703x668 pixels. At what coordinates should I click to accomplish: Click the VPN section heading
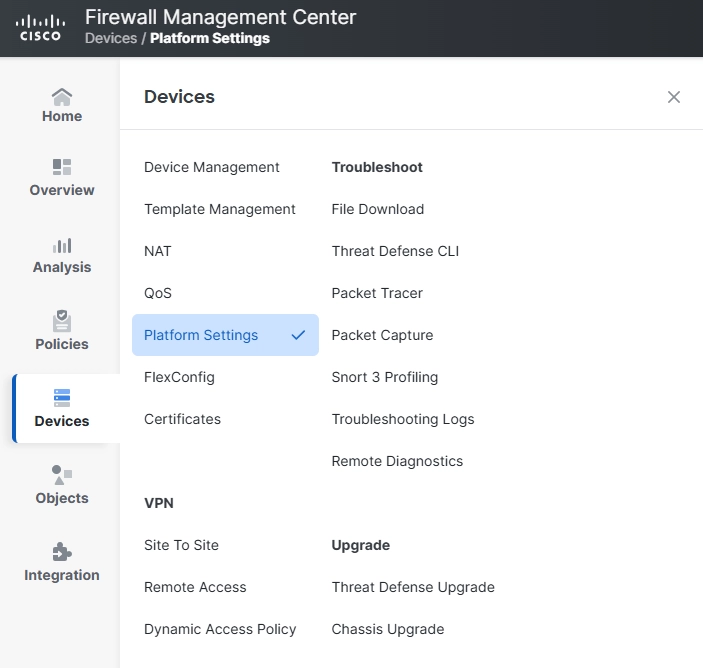159,503
